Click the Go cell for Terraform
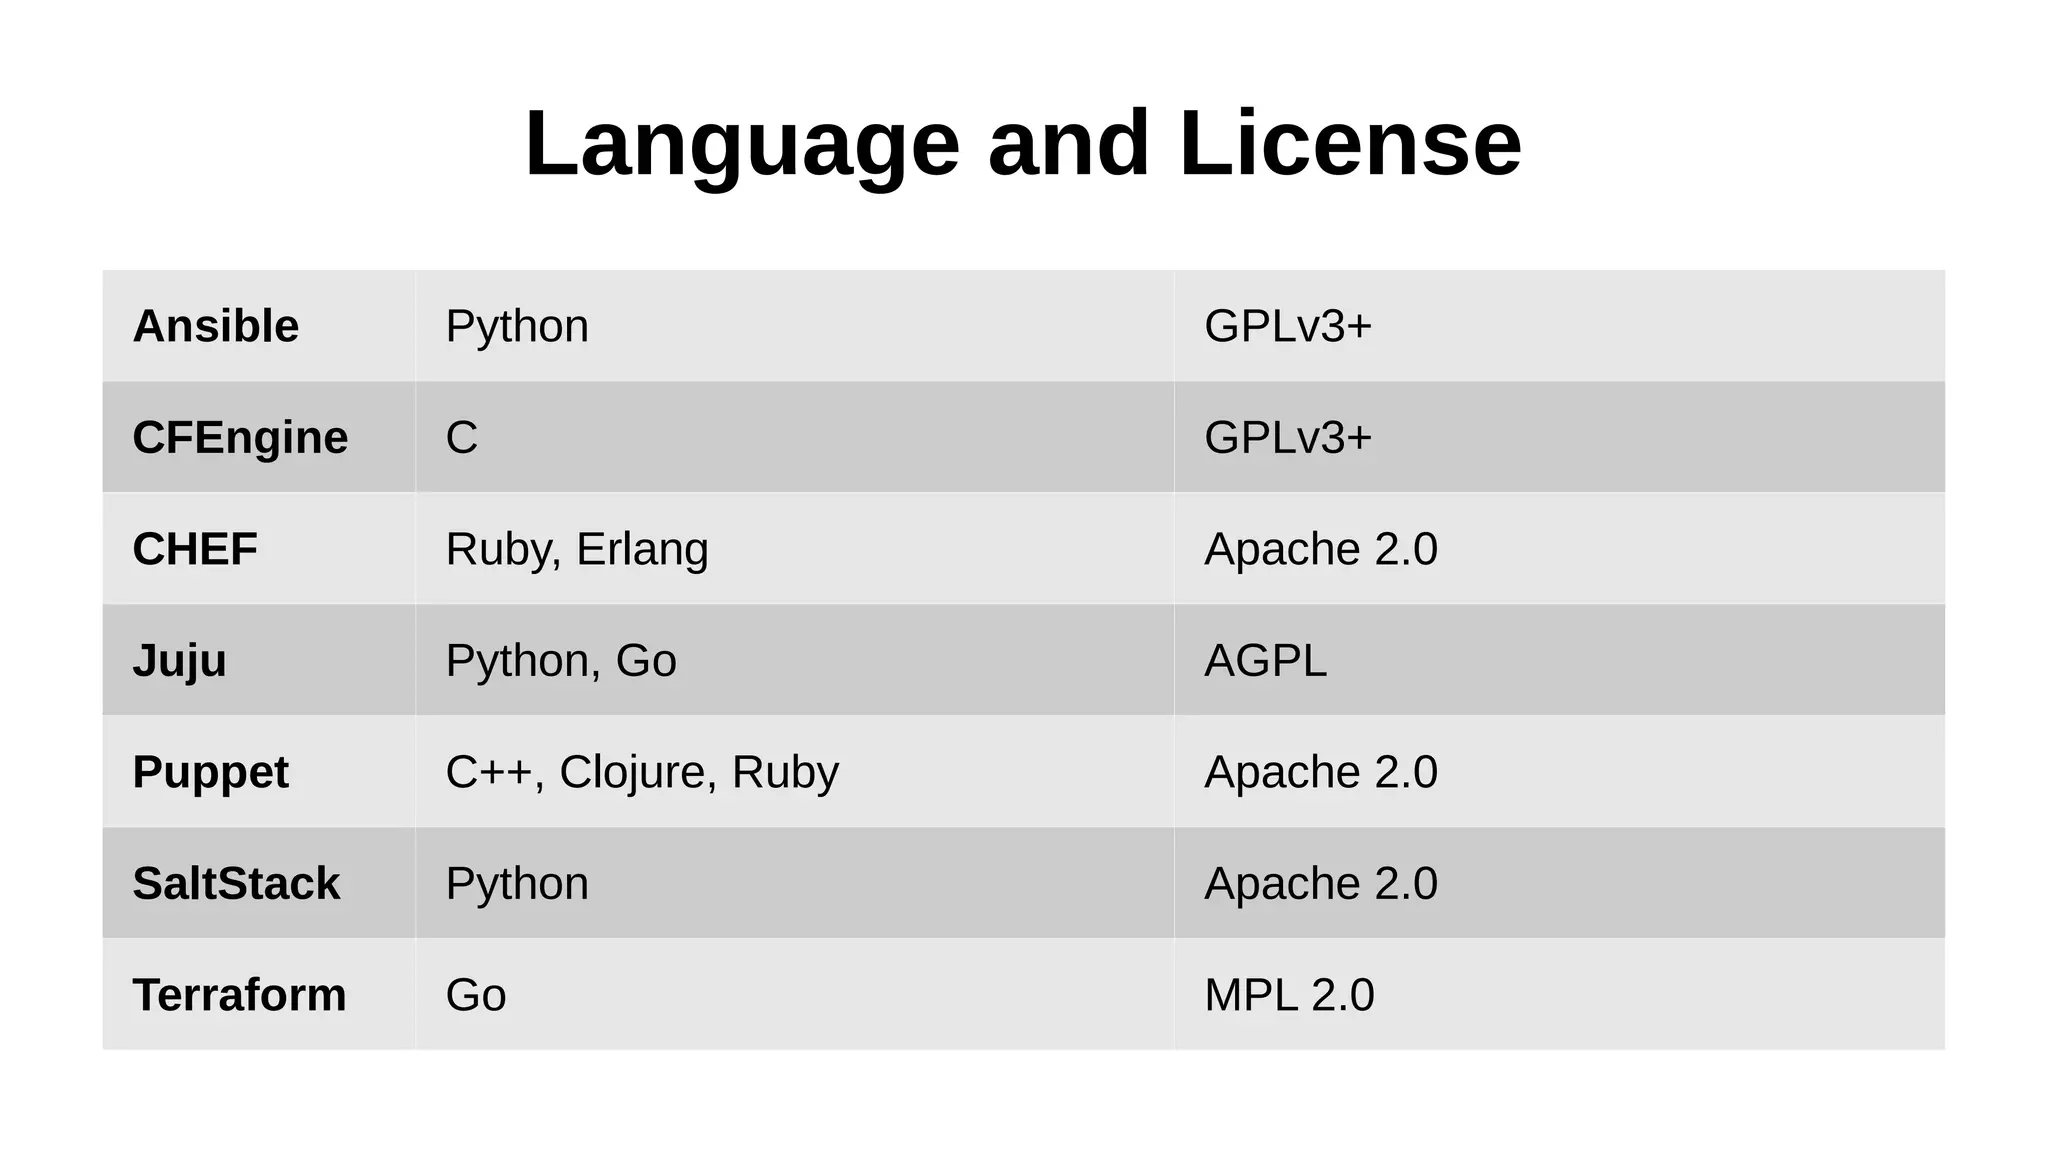This screenshot has height=1152, width=2048. click(476, 995)
